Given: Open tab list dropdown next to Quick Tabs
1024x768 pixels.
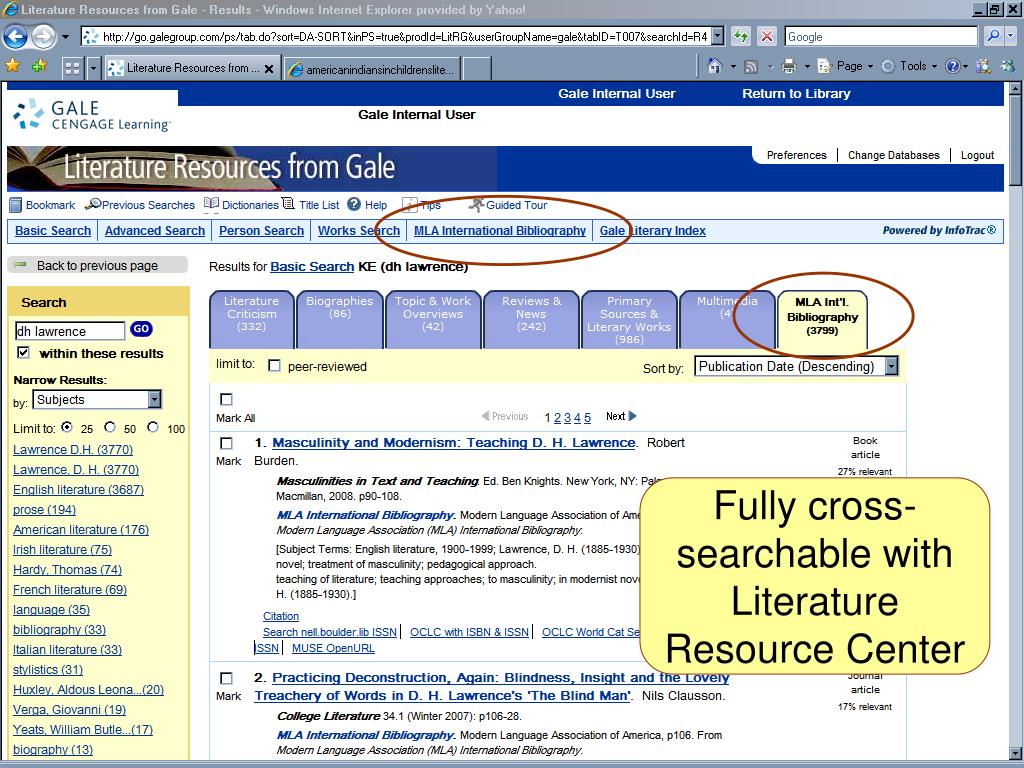Looking at the screenshot, I should (93, 68).
